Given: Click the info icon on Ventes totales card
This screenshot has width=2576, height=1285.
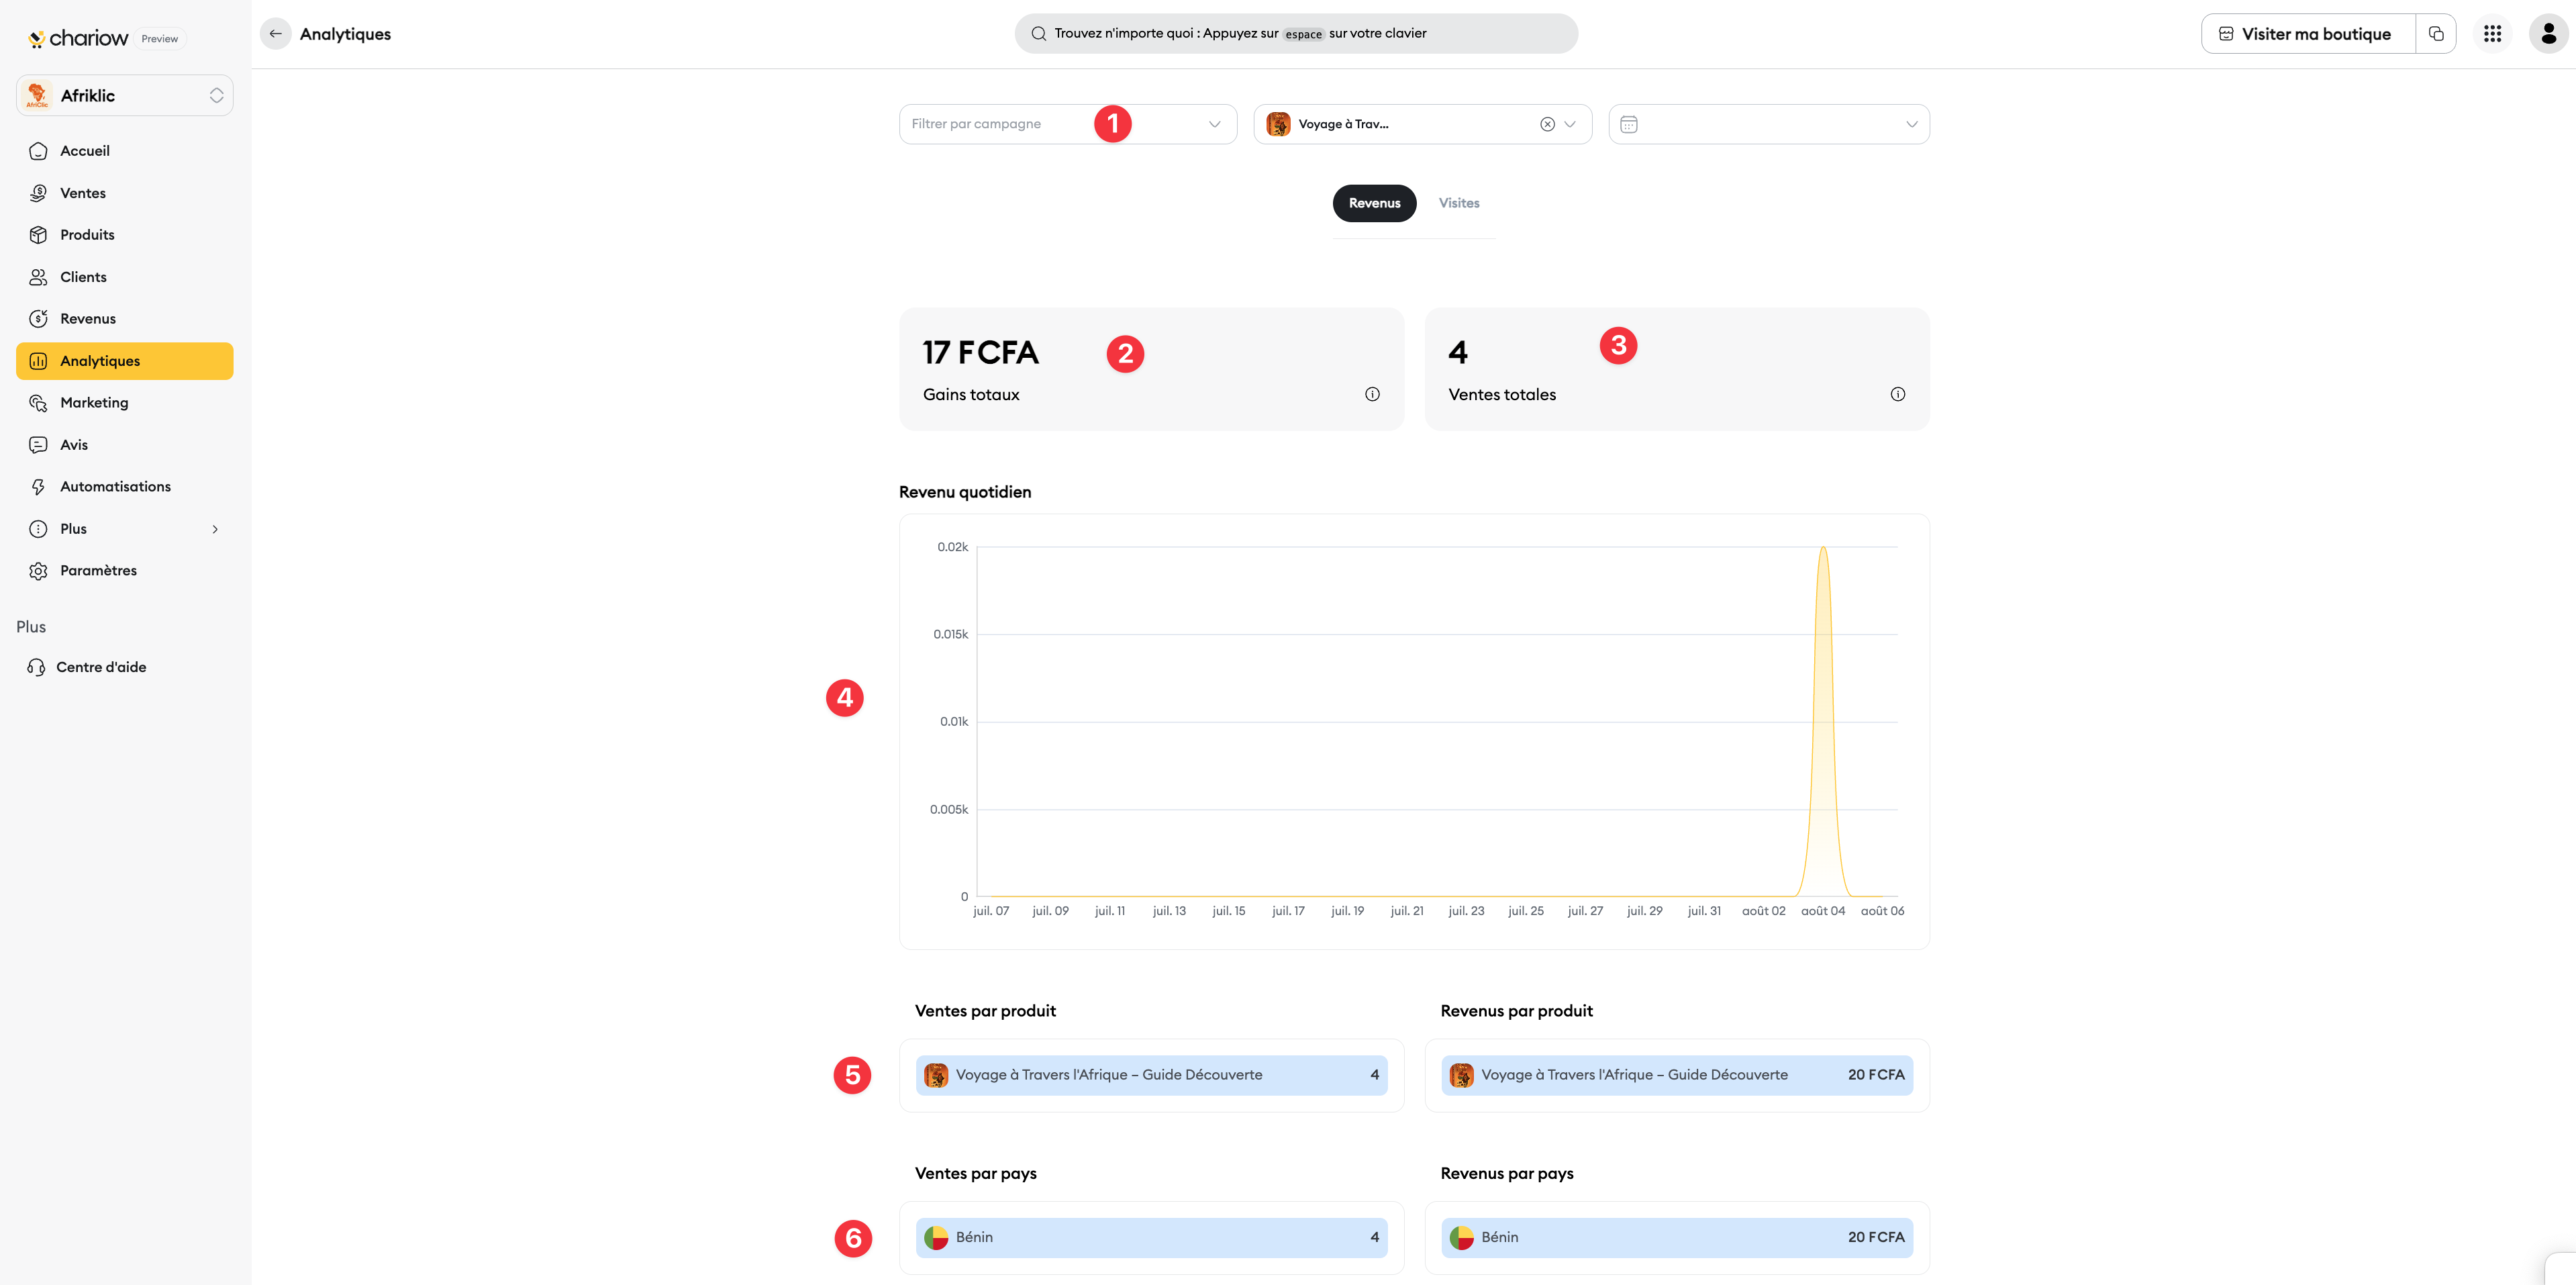Looking at the screenshot, I should [x=1897, y=394].
